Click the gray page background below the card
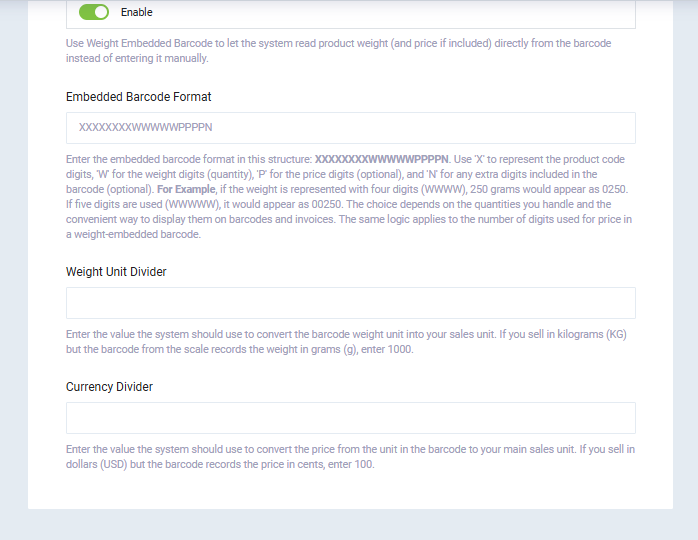The height and width of the screenshot is (540, 698). tap(350, 525)
